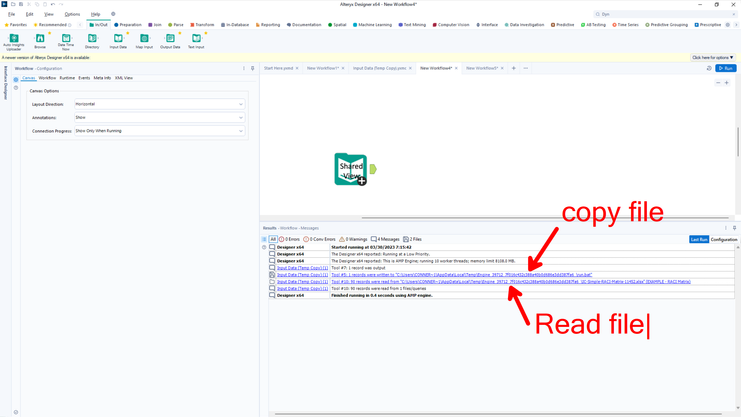
Task: Open Layout Direction dropdown
Action: pos(160,104)
